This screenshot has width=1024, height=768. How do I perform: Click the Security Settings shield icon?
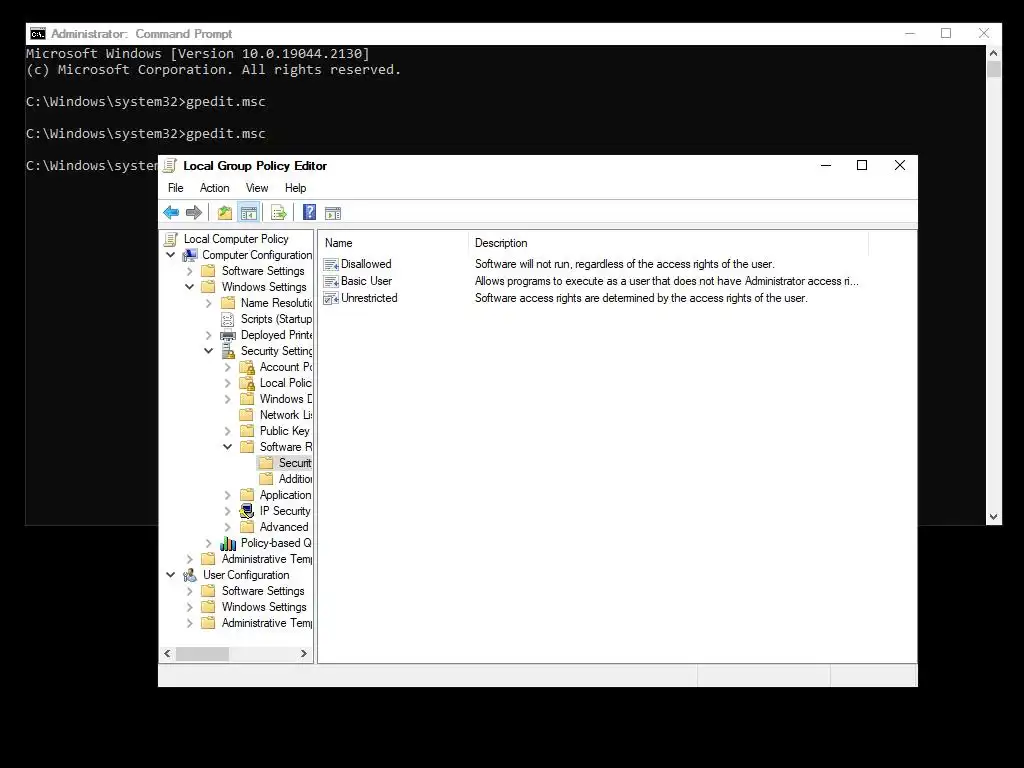tap(228, 351)
